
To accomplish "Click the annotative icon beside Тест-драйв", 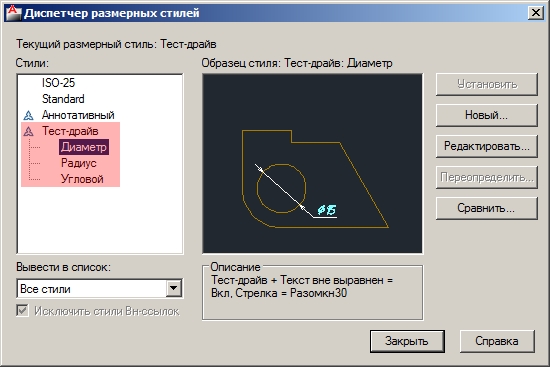I will pyautogui.click(x=28, y=131).
